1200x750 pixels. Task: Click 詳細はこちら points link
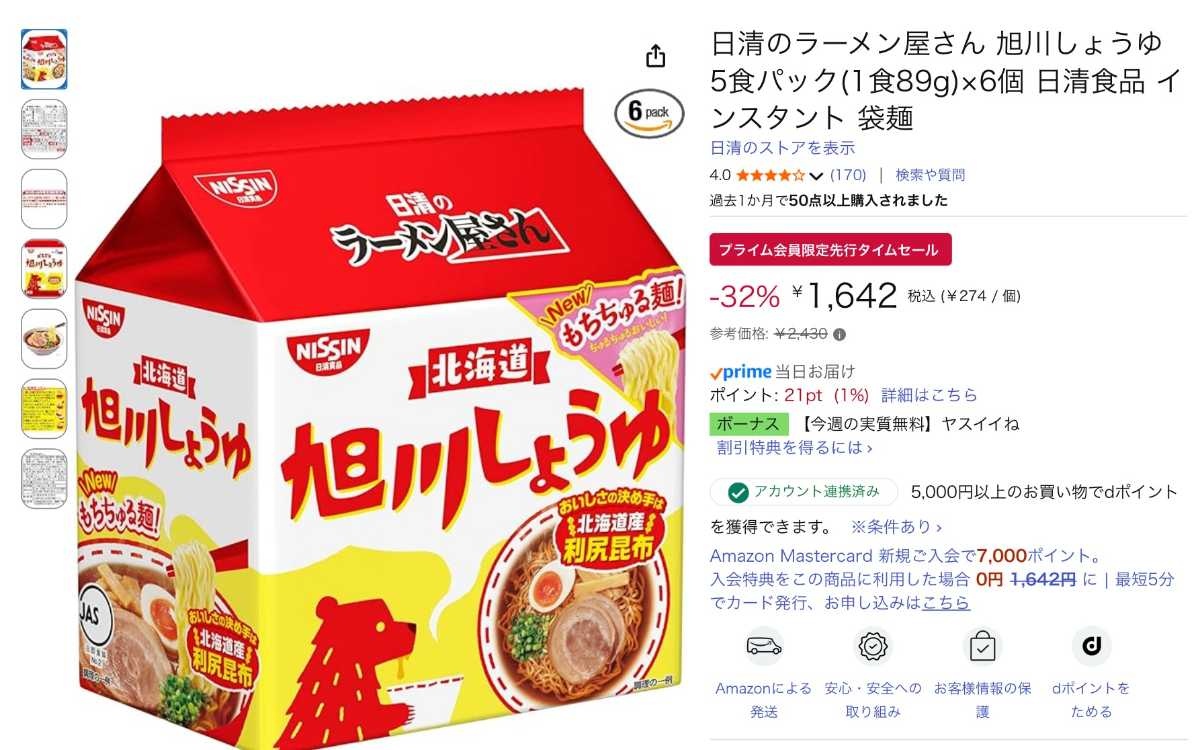click(x=929, y=395)
